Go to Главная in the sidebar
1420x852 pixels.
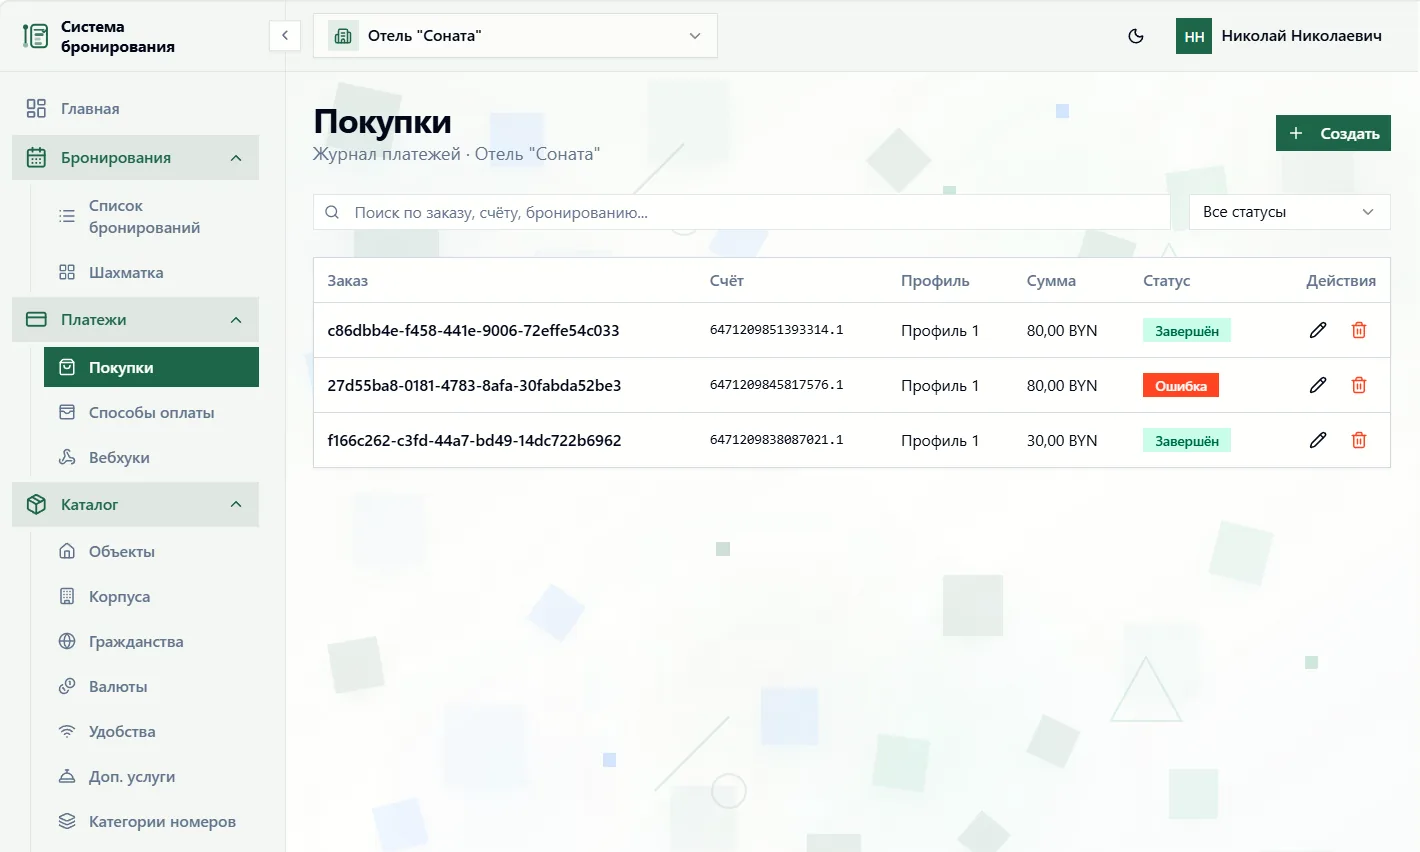[135, 109]
